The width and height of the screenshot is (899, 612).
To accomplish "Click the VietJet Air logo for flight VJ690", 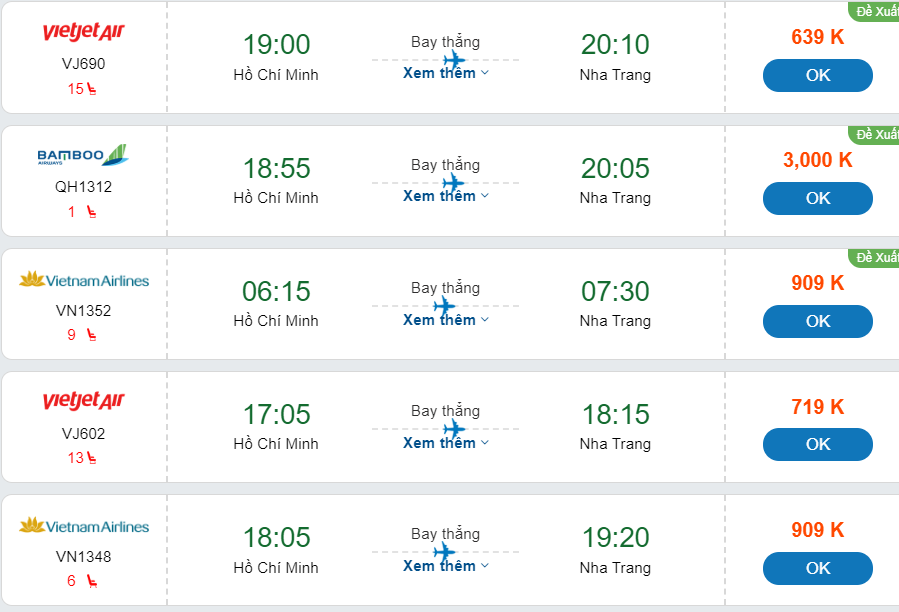I will click(x=84, y=33).
